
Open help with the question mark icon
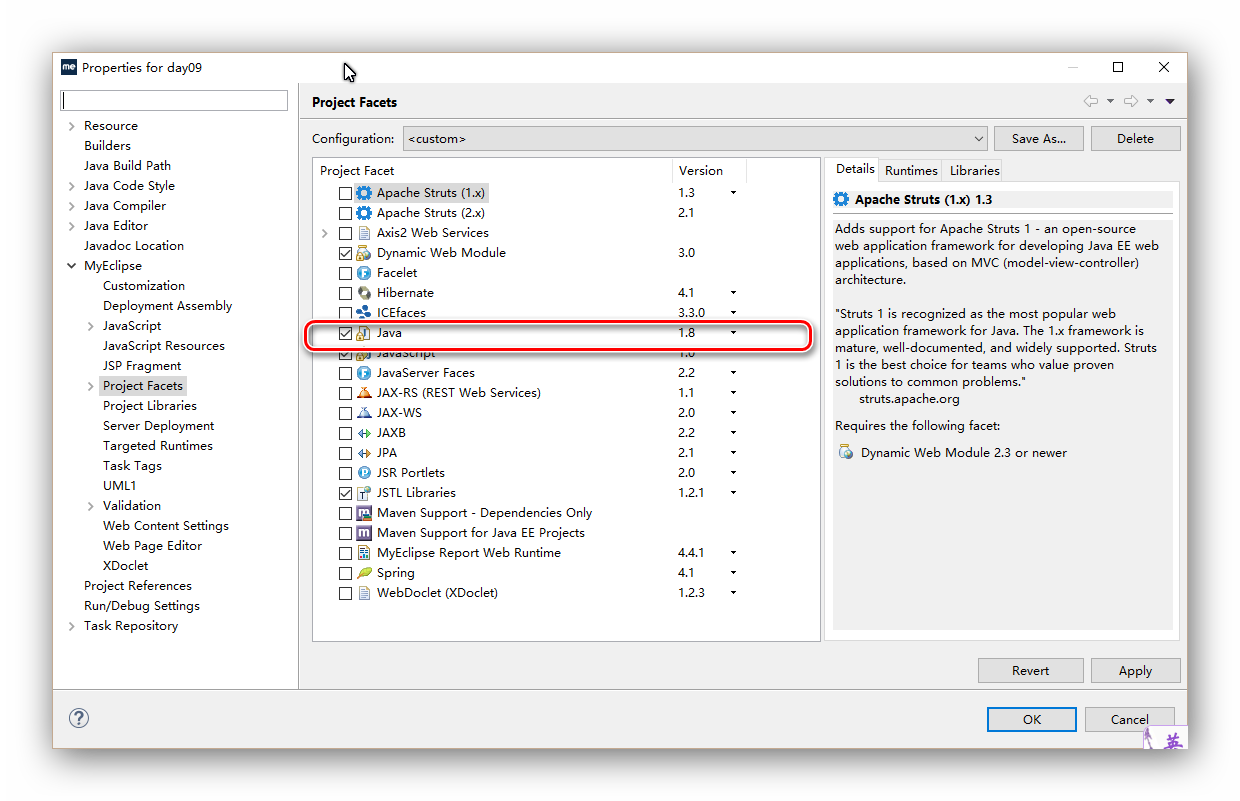[x=79, y=718]
